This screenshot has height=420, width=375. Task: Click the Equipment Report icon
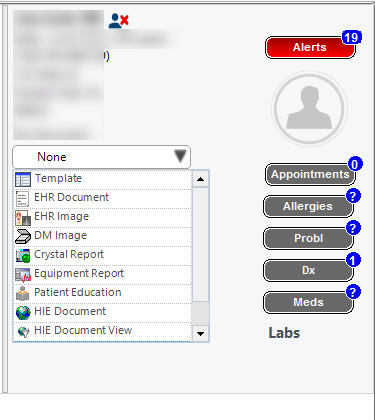(x=23, y=274)
